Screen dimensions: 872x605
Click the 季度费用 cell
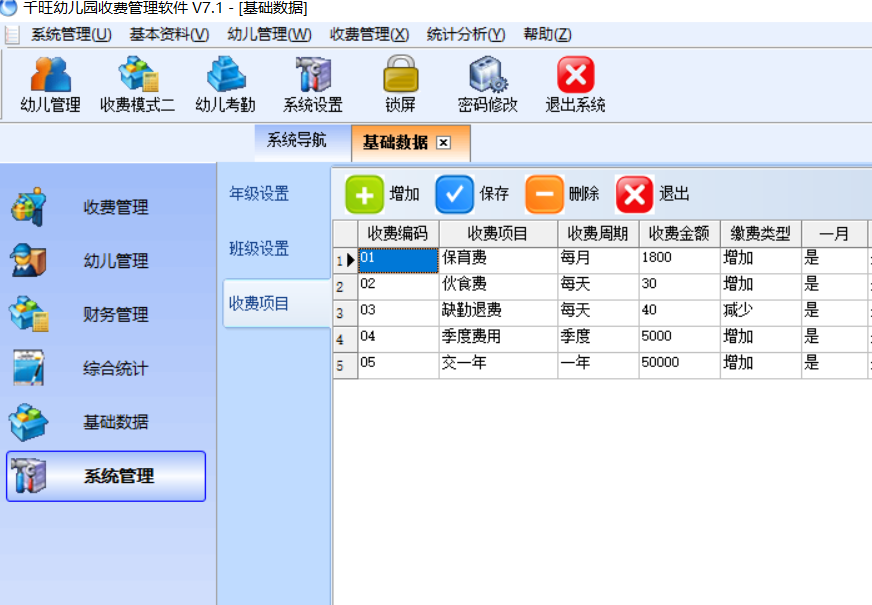[x=498, y=339]
